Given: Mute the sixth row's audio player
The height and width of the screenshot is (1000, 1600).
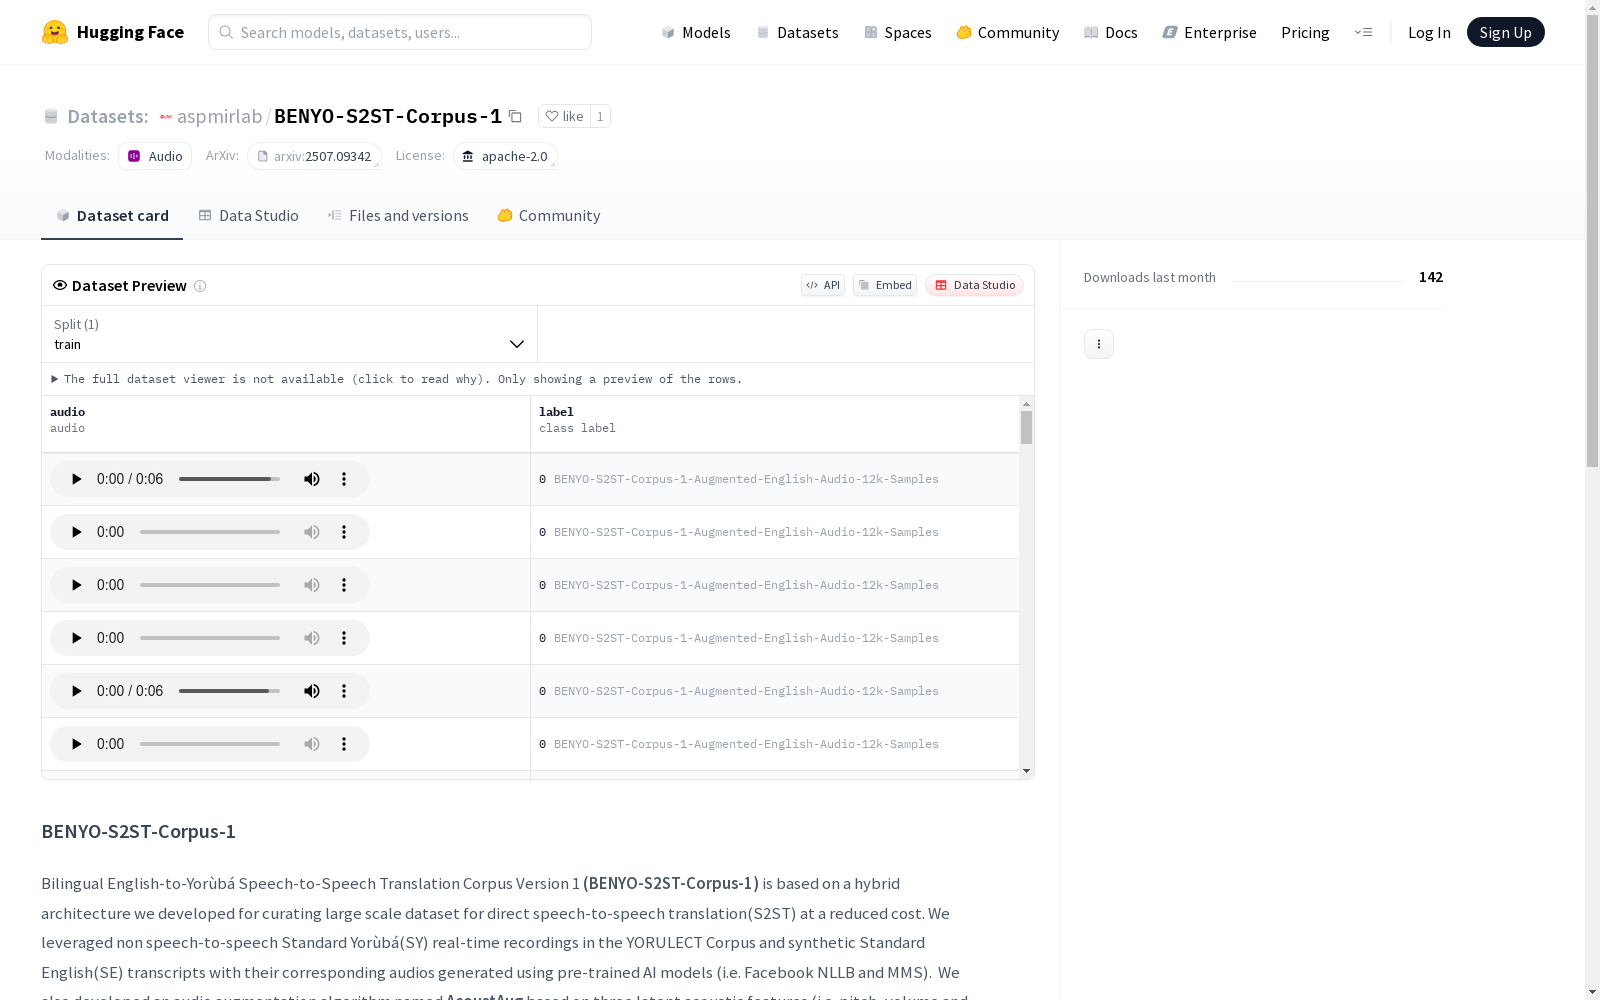Looking at the screenshot, I should [x=312, y=744].
